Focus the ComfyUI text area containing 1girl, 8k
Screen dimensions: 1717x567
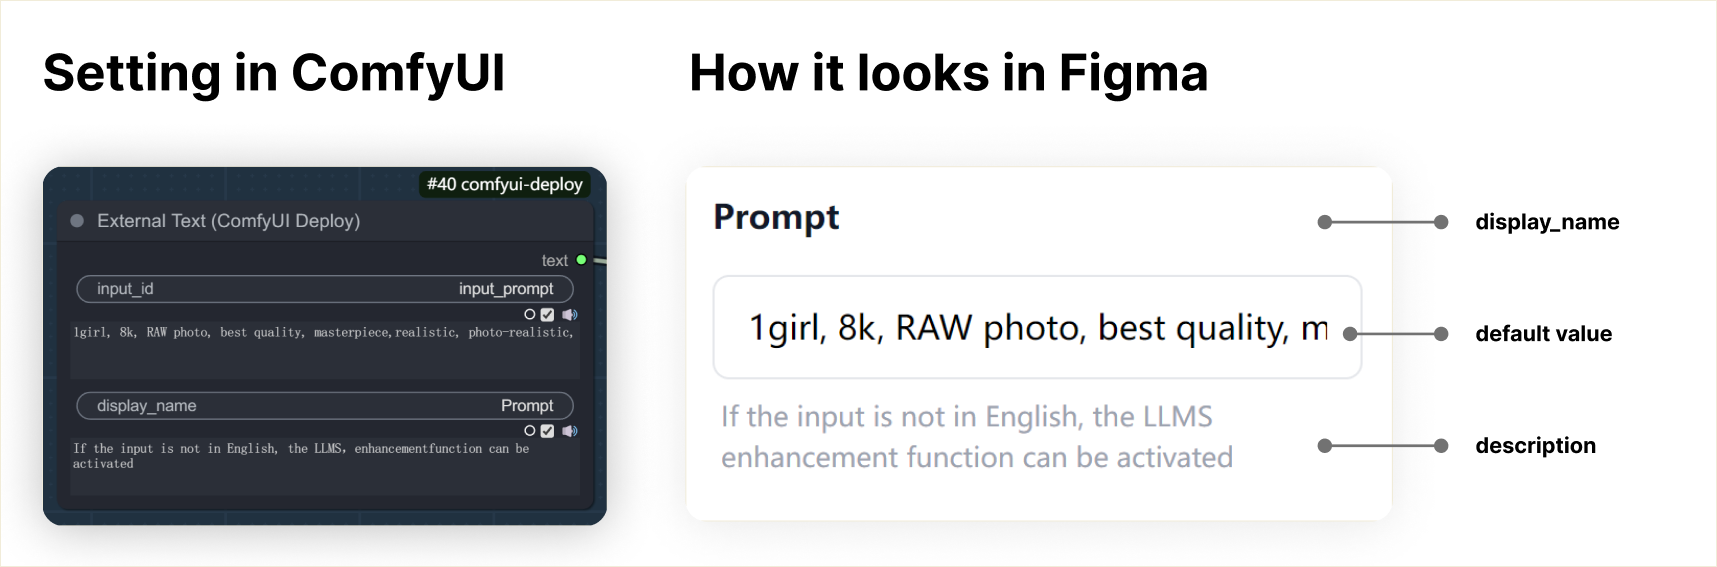point(325,350)
